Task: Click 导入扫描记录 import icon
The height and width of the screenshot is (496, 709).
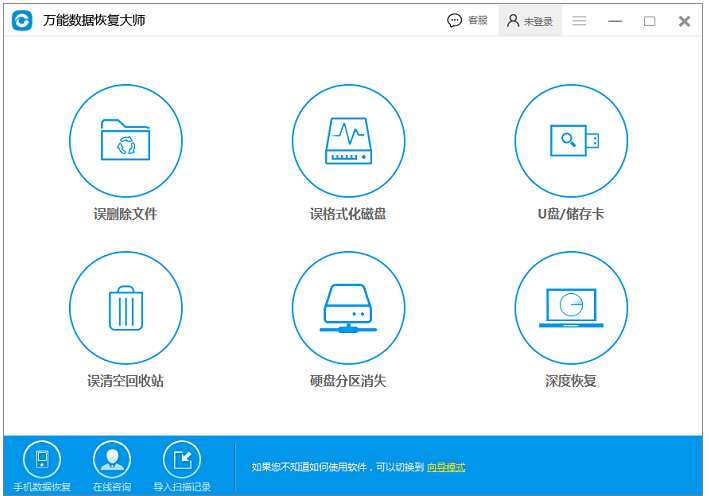Action: (182, 459)
